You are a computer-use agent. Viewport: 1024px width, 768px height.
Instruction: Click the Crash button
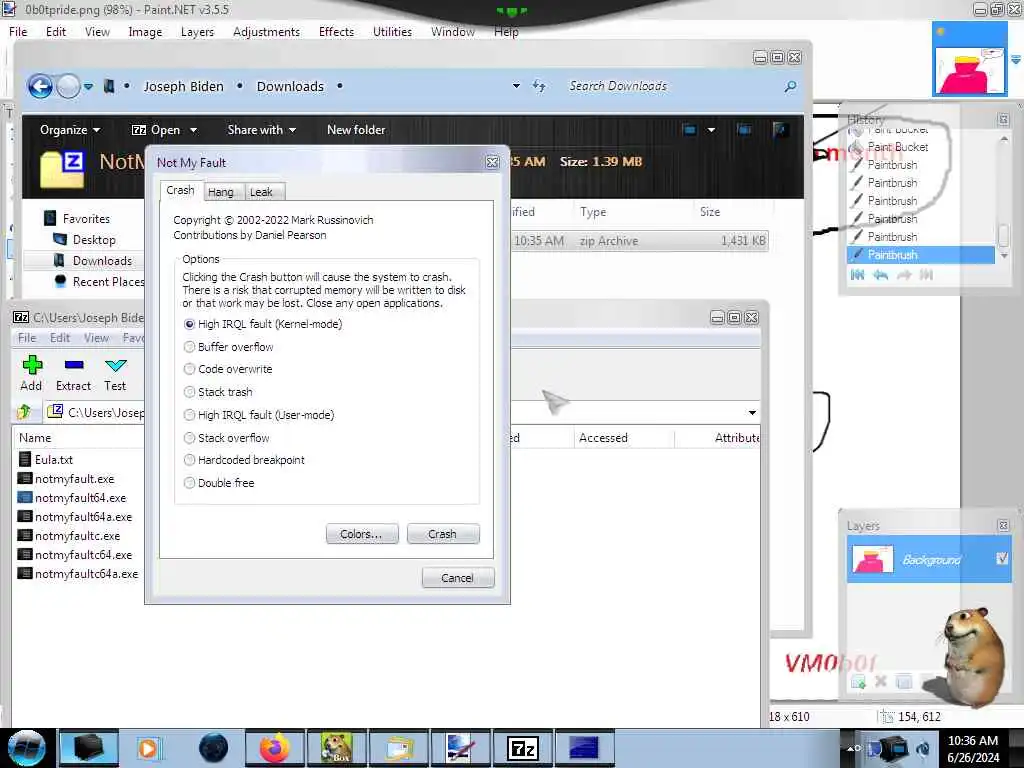pos(443,534)
